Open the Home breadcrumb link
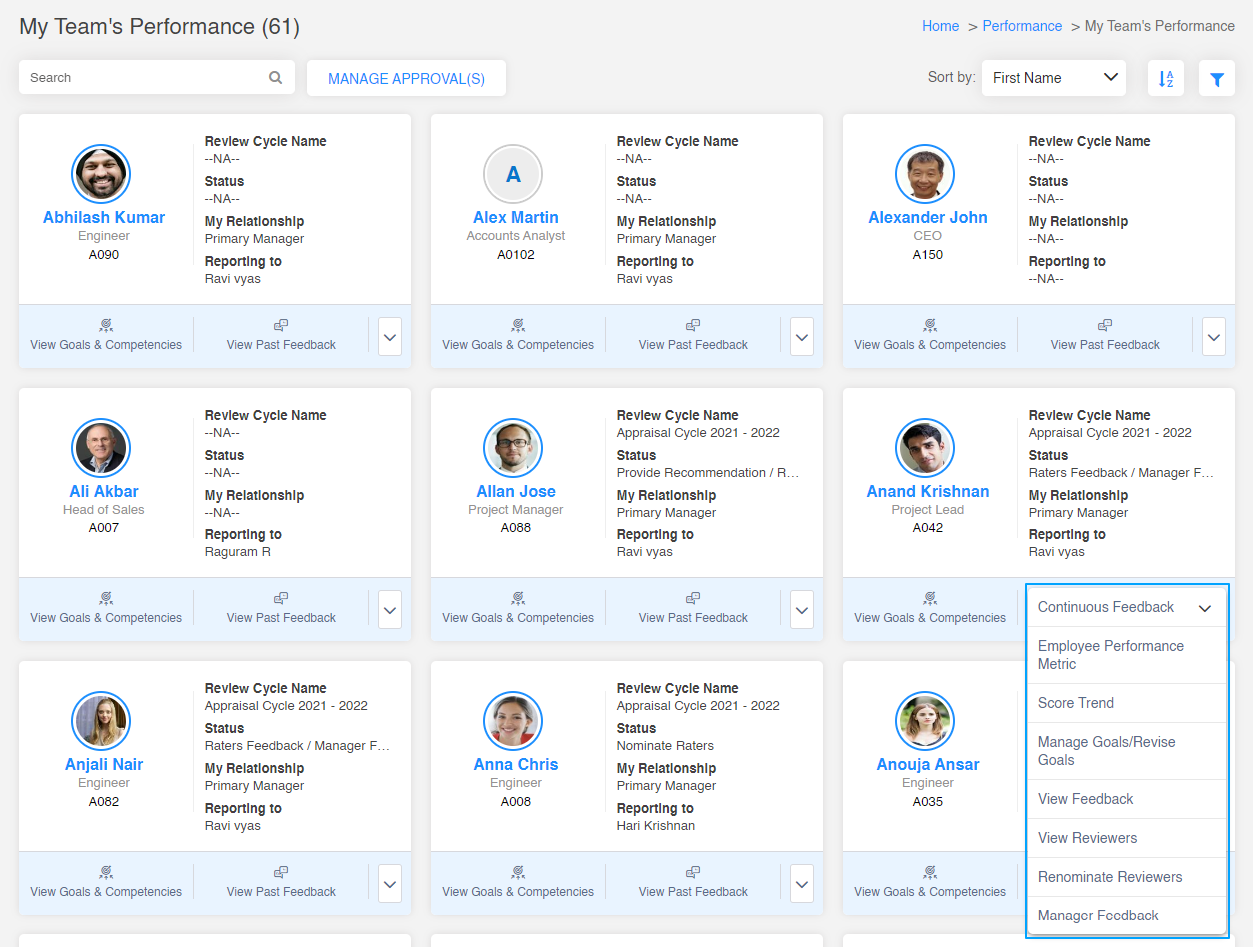 point(939,25)
